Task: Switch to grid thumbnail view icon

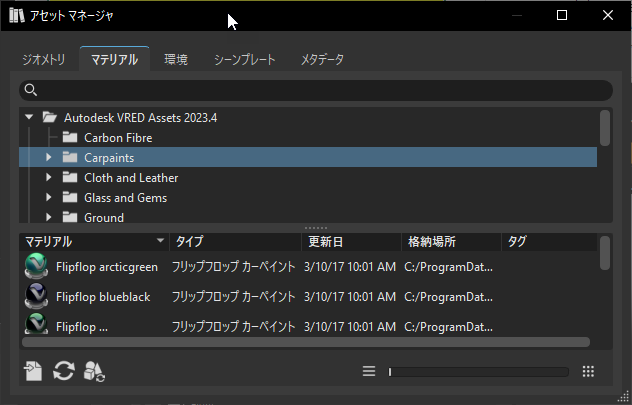Action: point(588,371)
